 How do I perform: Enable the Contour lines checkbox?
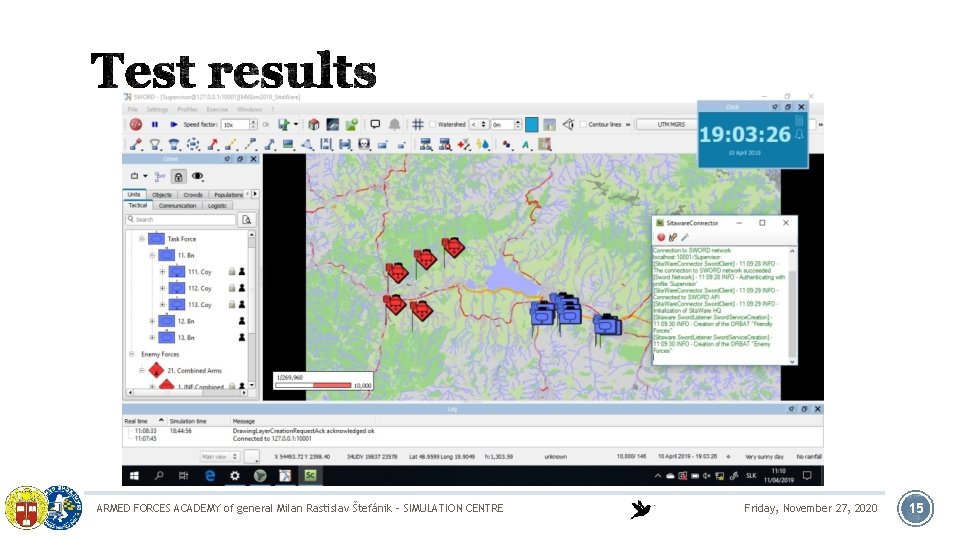coord(583,124)
